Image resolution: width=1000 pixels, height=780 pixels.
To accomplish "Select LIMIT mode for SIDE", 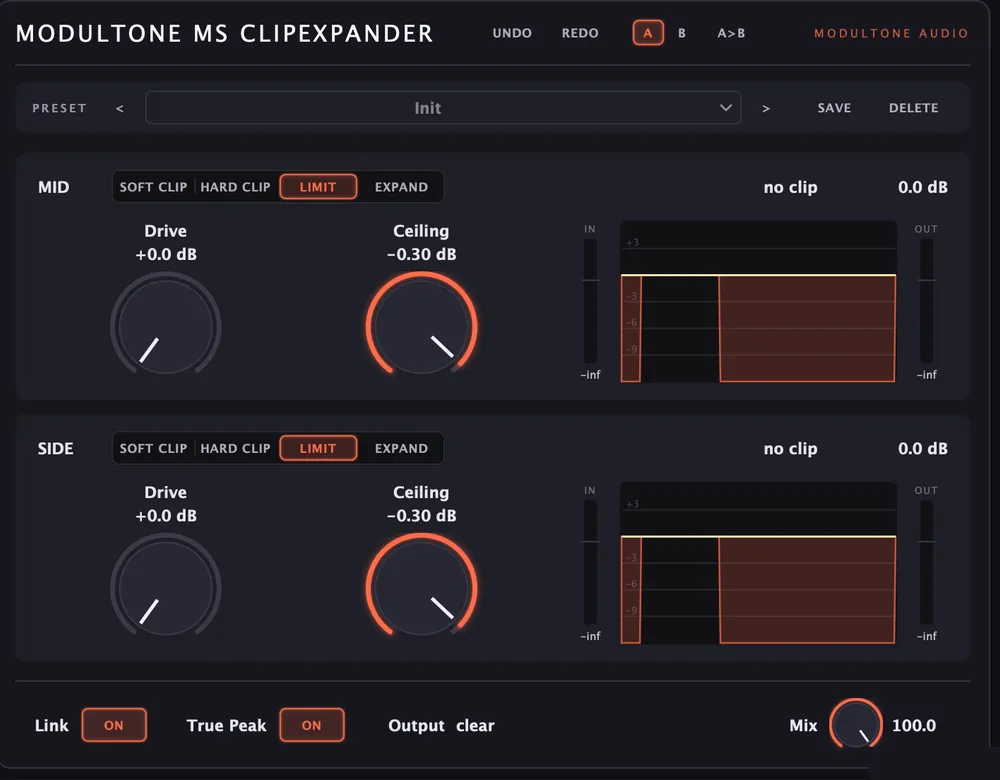I will point(318,448).
